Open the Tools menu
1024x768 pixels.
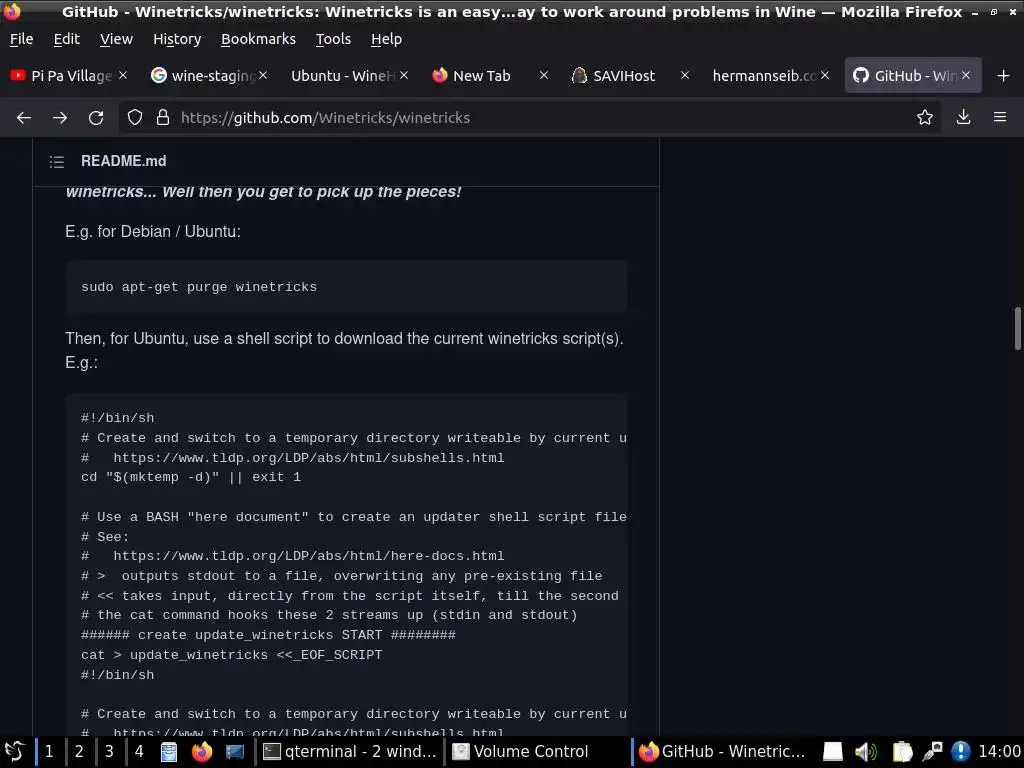tap(333, 39)
